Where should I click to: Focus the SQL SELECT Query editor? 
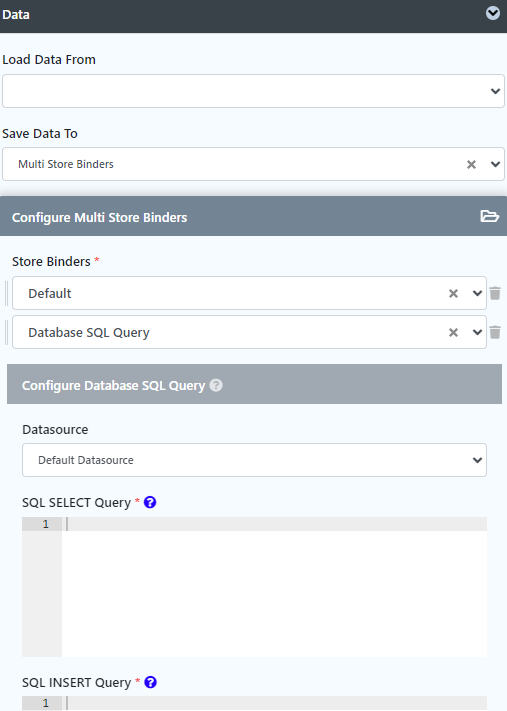point(254,587)
